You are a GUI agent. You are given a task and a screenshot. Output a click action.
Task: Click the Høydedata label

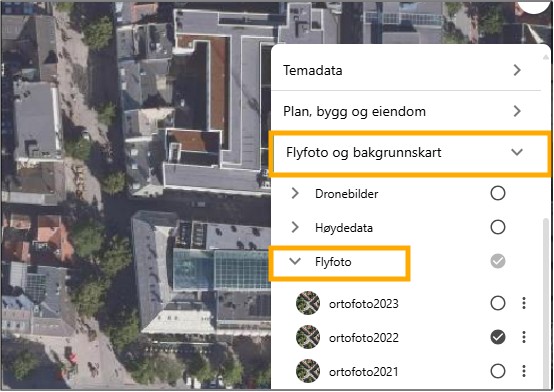(x=343, y=228)
